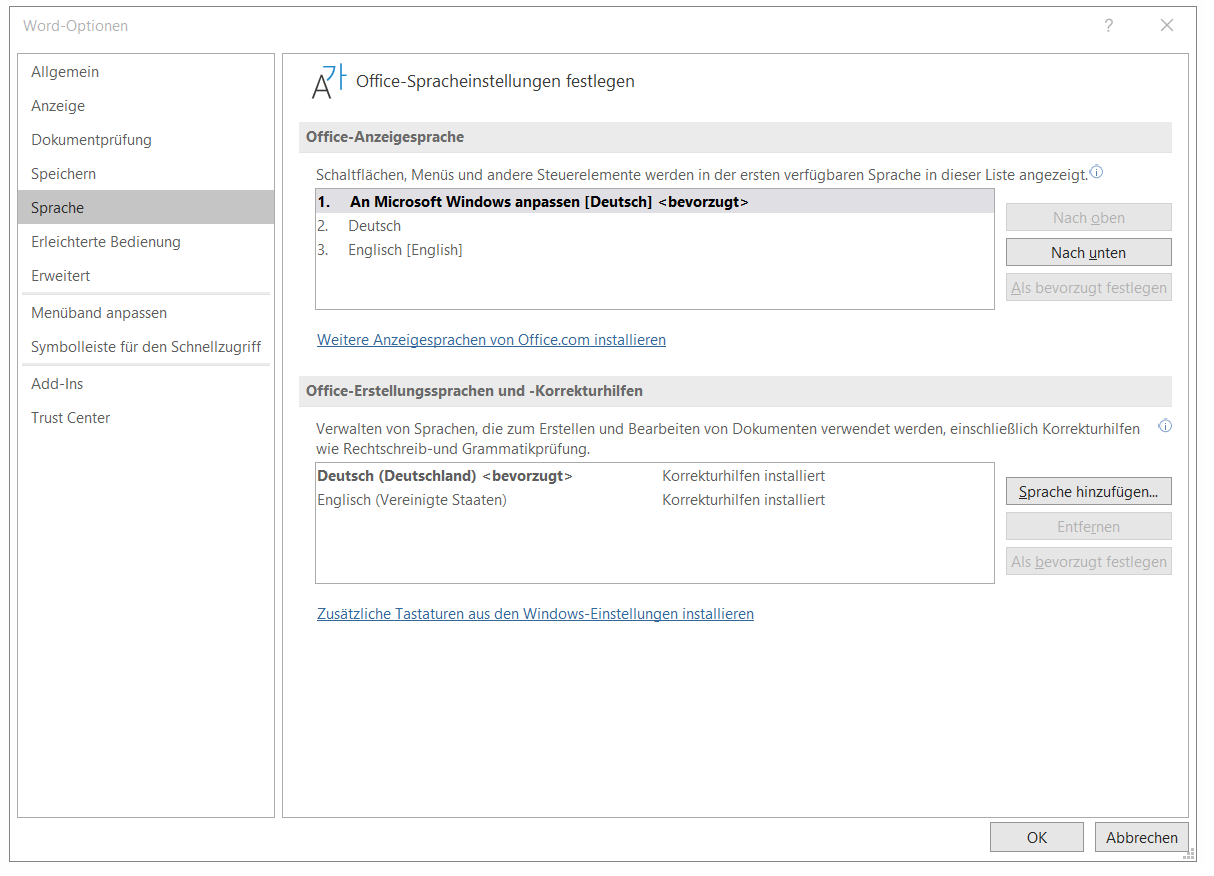Click the language settings header icon

pyautogui.click(x=329, y=81)
